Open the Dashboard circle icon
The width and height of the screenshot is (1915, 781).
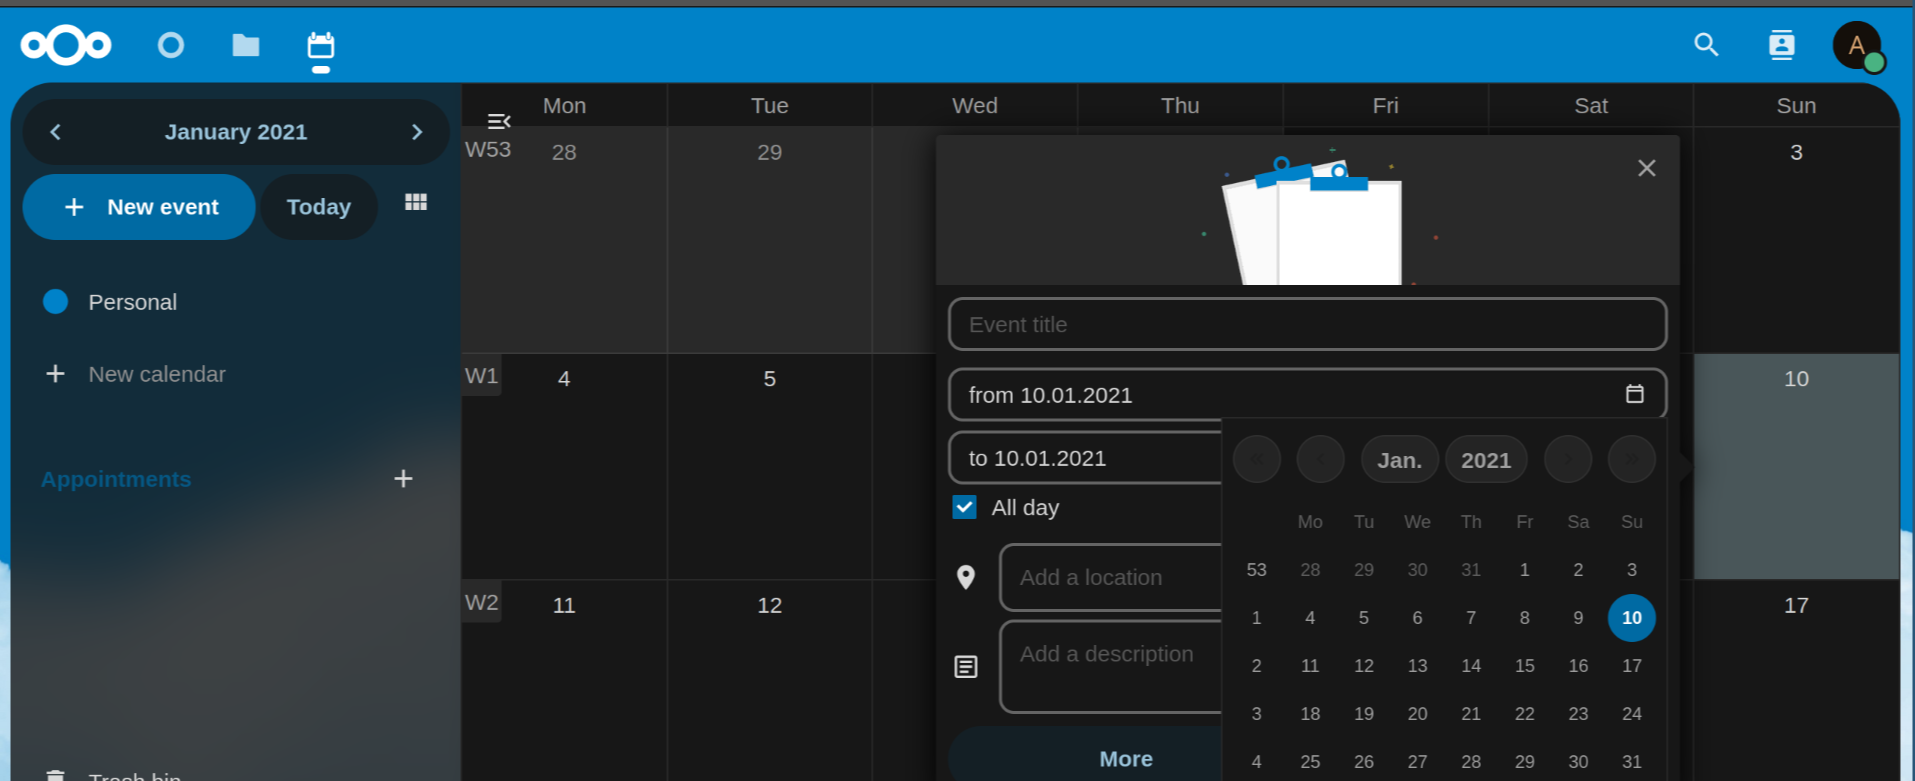pyautogui.click(x=171, y=45)
